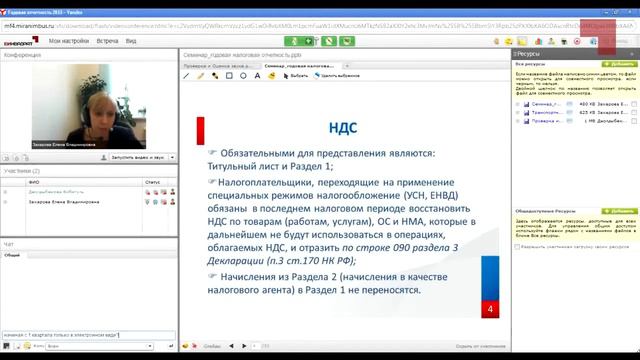Open the Проверка и... resource file
This screenshot has height=360, width=640.
(547, 121)
